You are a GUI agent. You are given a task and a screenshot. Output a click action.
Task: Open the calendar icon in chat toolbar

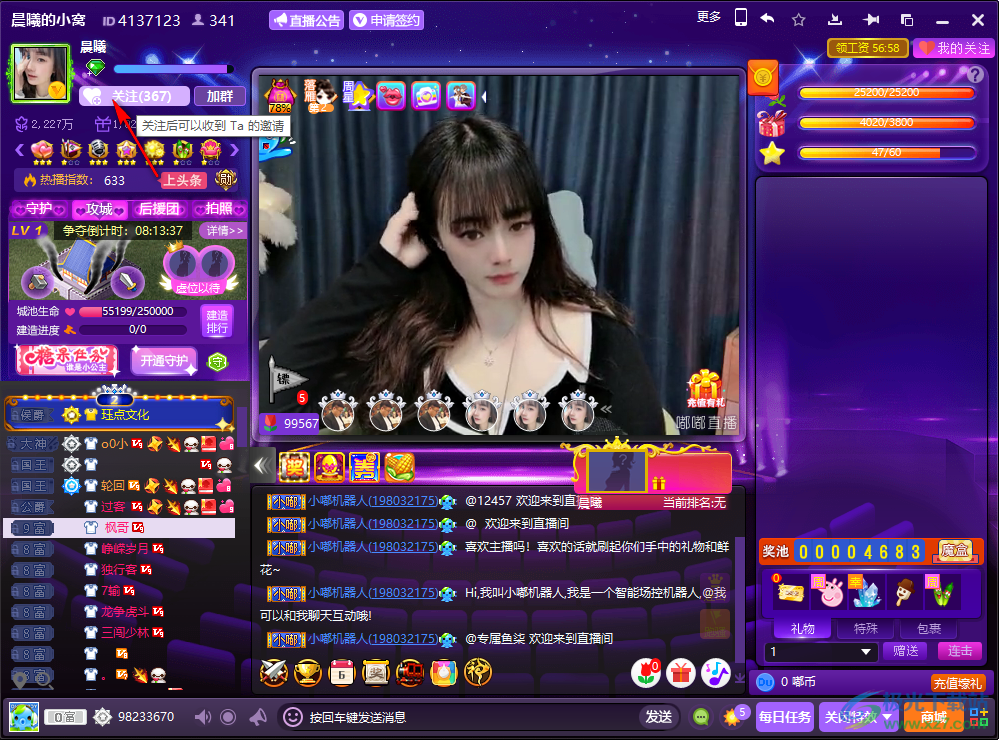pos(342,672)
